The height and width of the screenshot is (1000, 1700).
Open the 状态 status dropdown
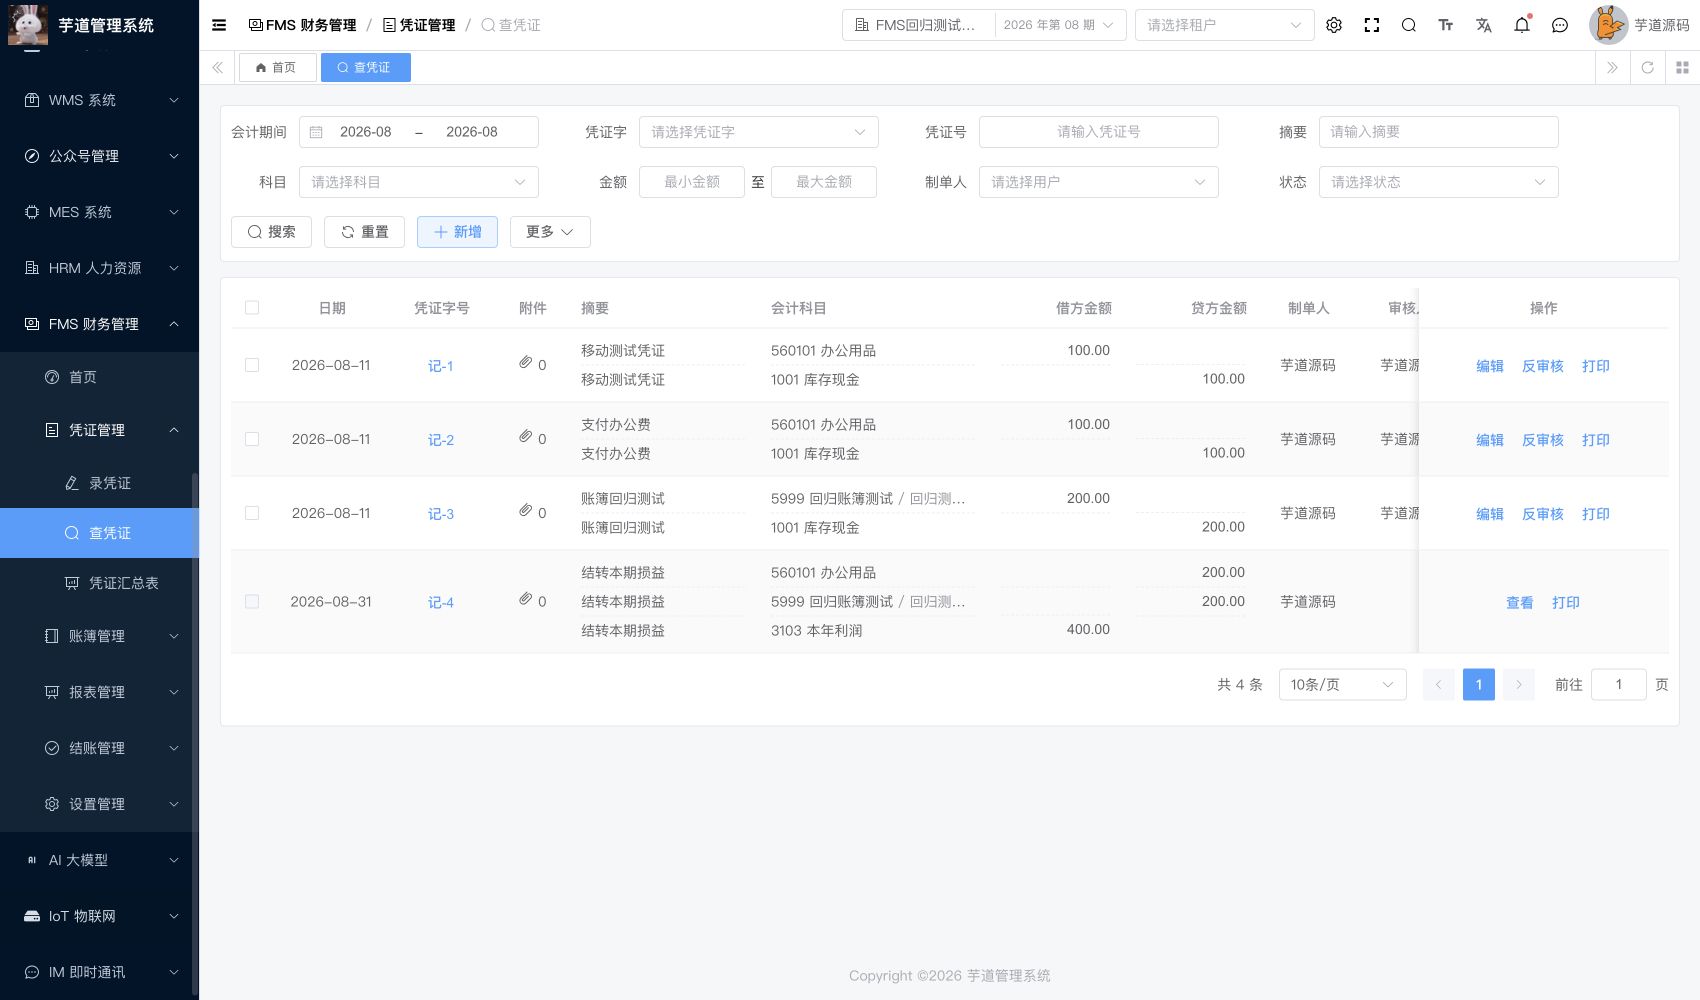coord(1438,182)
